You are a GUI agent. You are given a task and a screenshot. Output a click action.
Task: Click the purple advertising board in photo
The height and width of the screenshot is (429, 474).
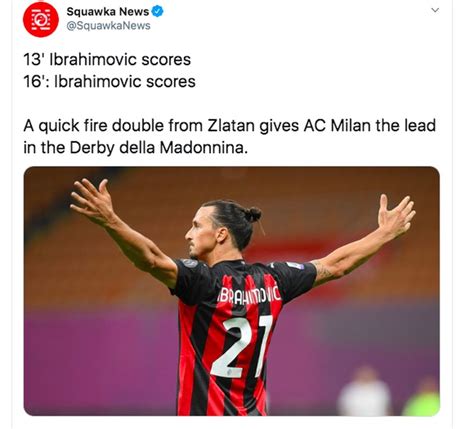pos(100,362)
